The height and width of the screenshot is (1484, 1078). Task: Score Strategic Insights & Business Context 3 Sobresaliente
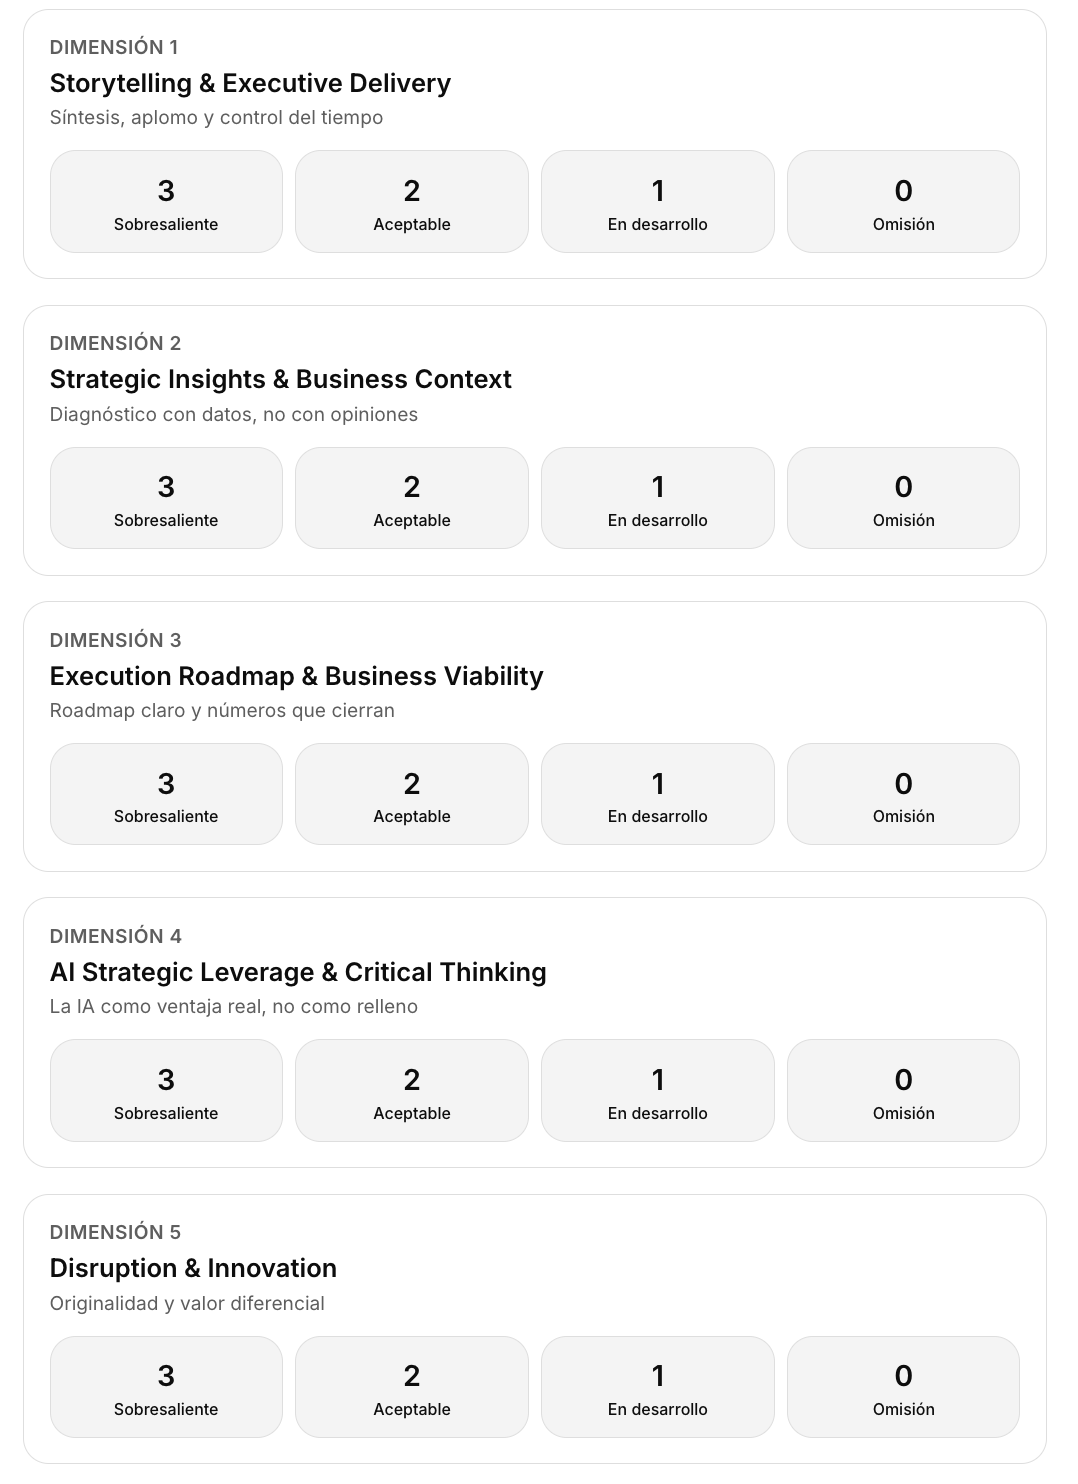[x=166, y=498]
